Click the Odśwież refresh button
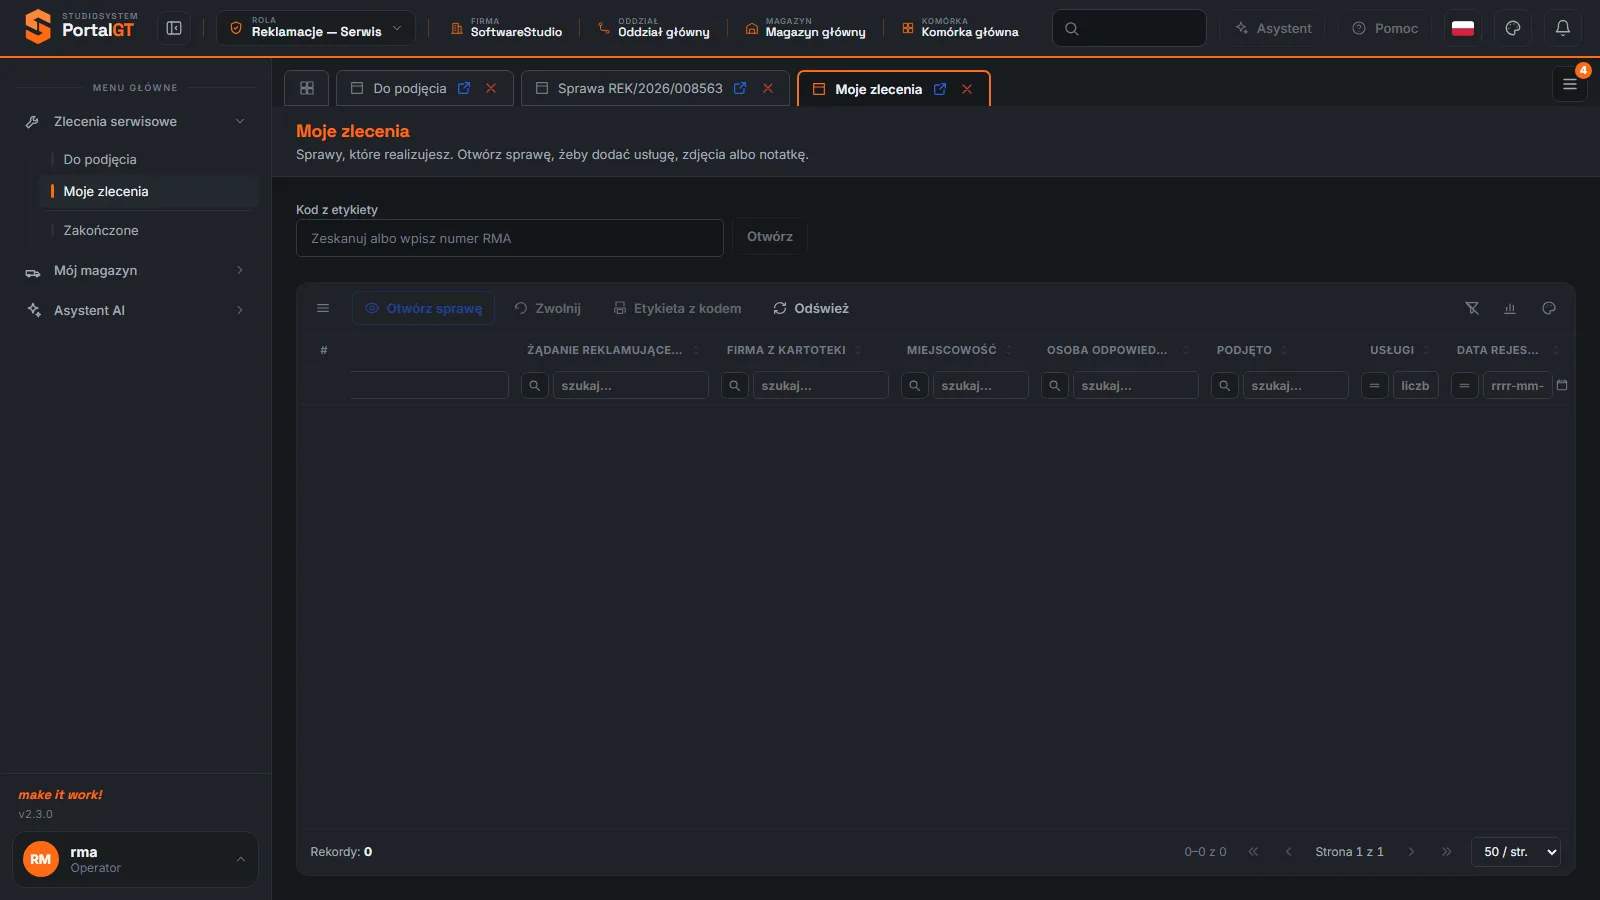The height and width of the screenshot is (900, 1600). coord(811,308)
